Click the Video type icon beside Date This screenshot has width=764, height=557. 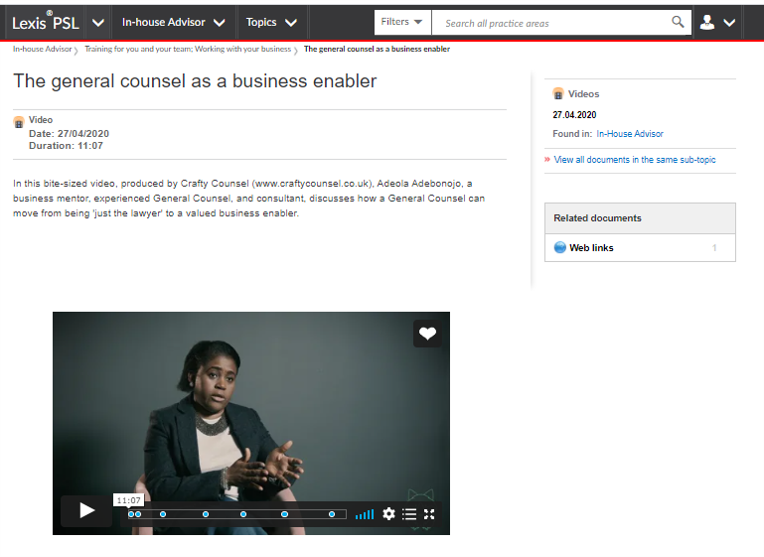click(19, 122)
